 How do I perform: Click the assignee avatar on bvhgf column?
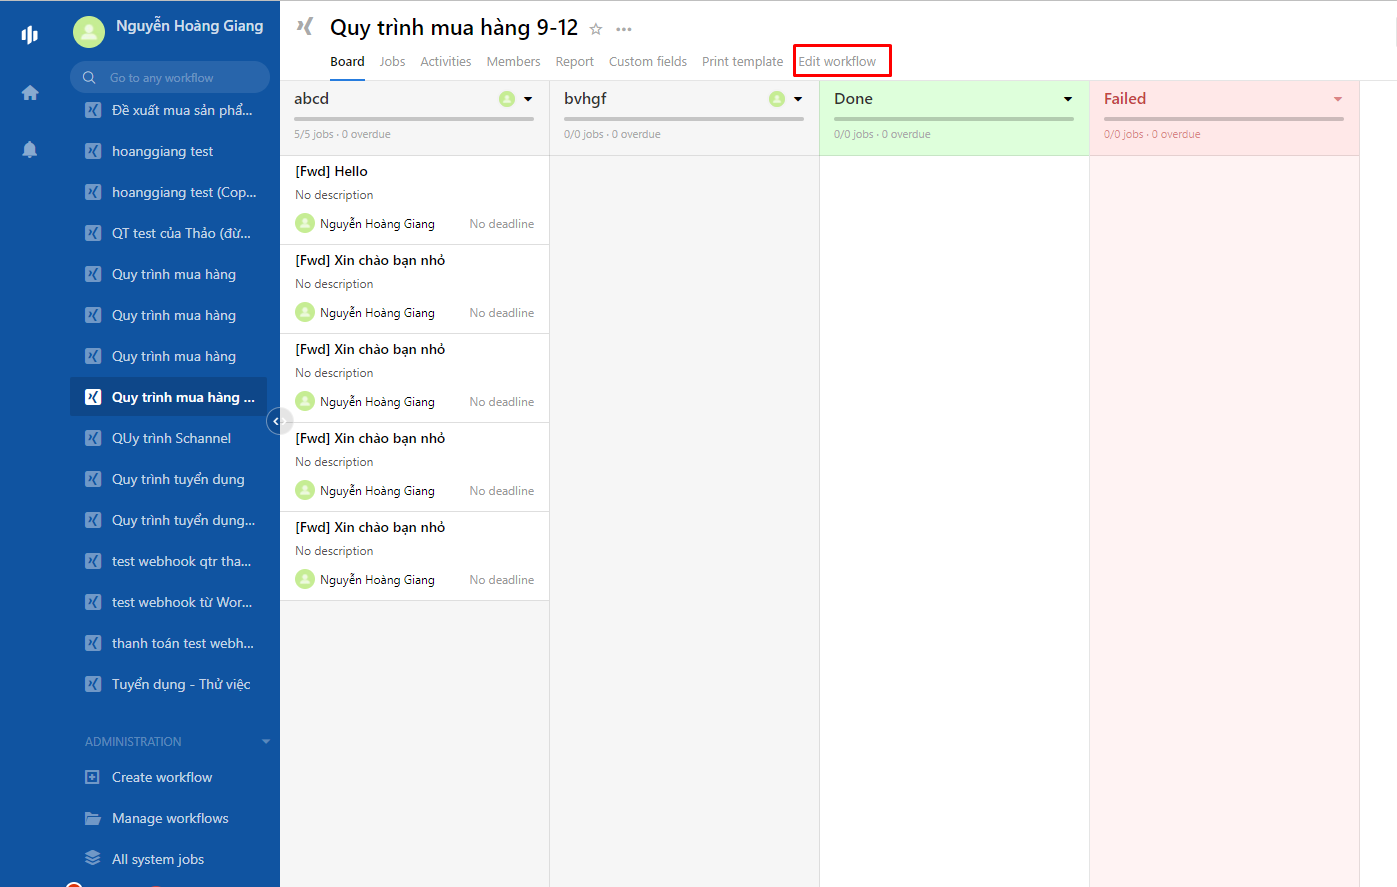click(x=776, y=98)
